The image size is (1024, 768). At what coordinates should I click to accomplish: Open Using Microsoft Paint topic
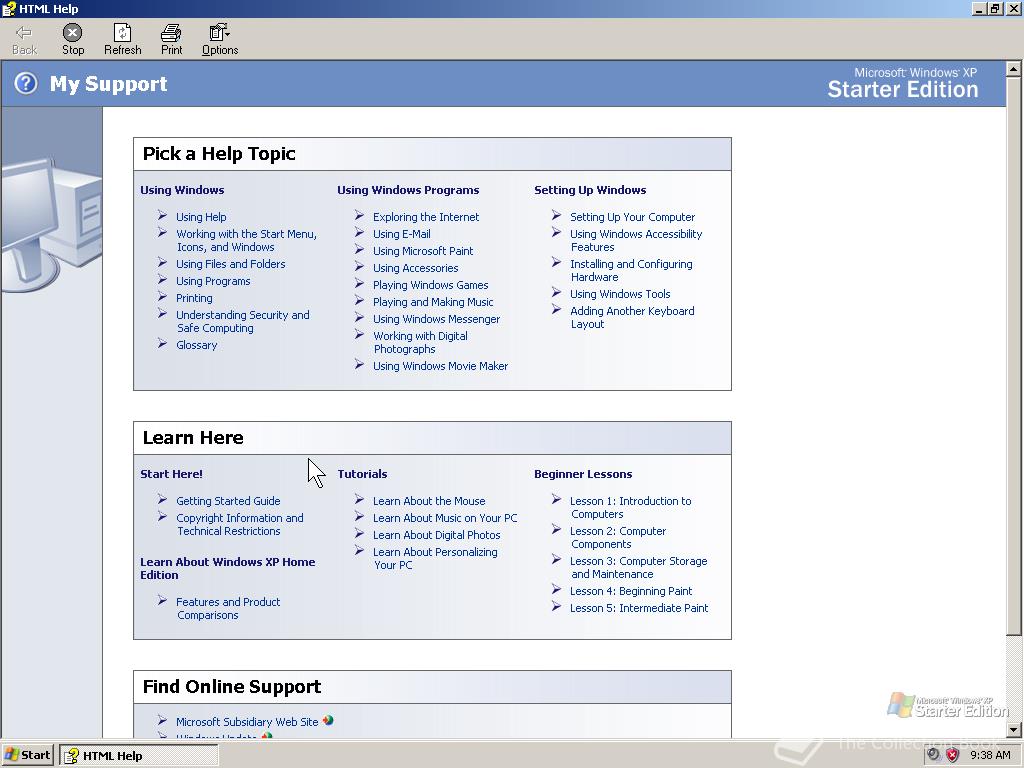[x=423, y=251]
